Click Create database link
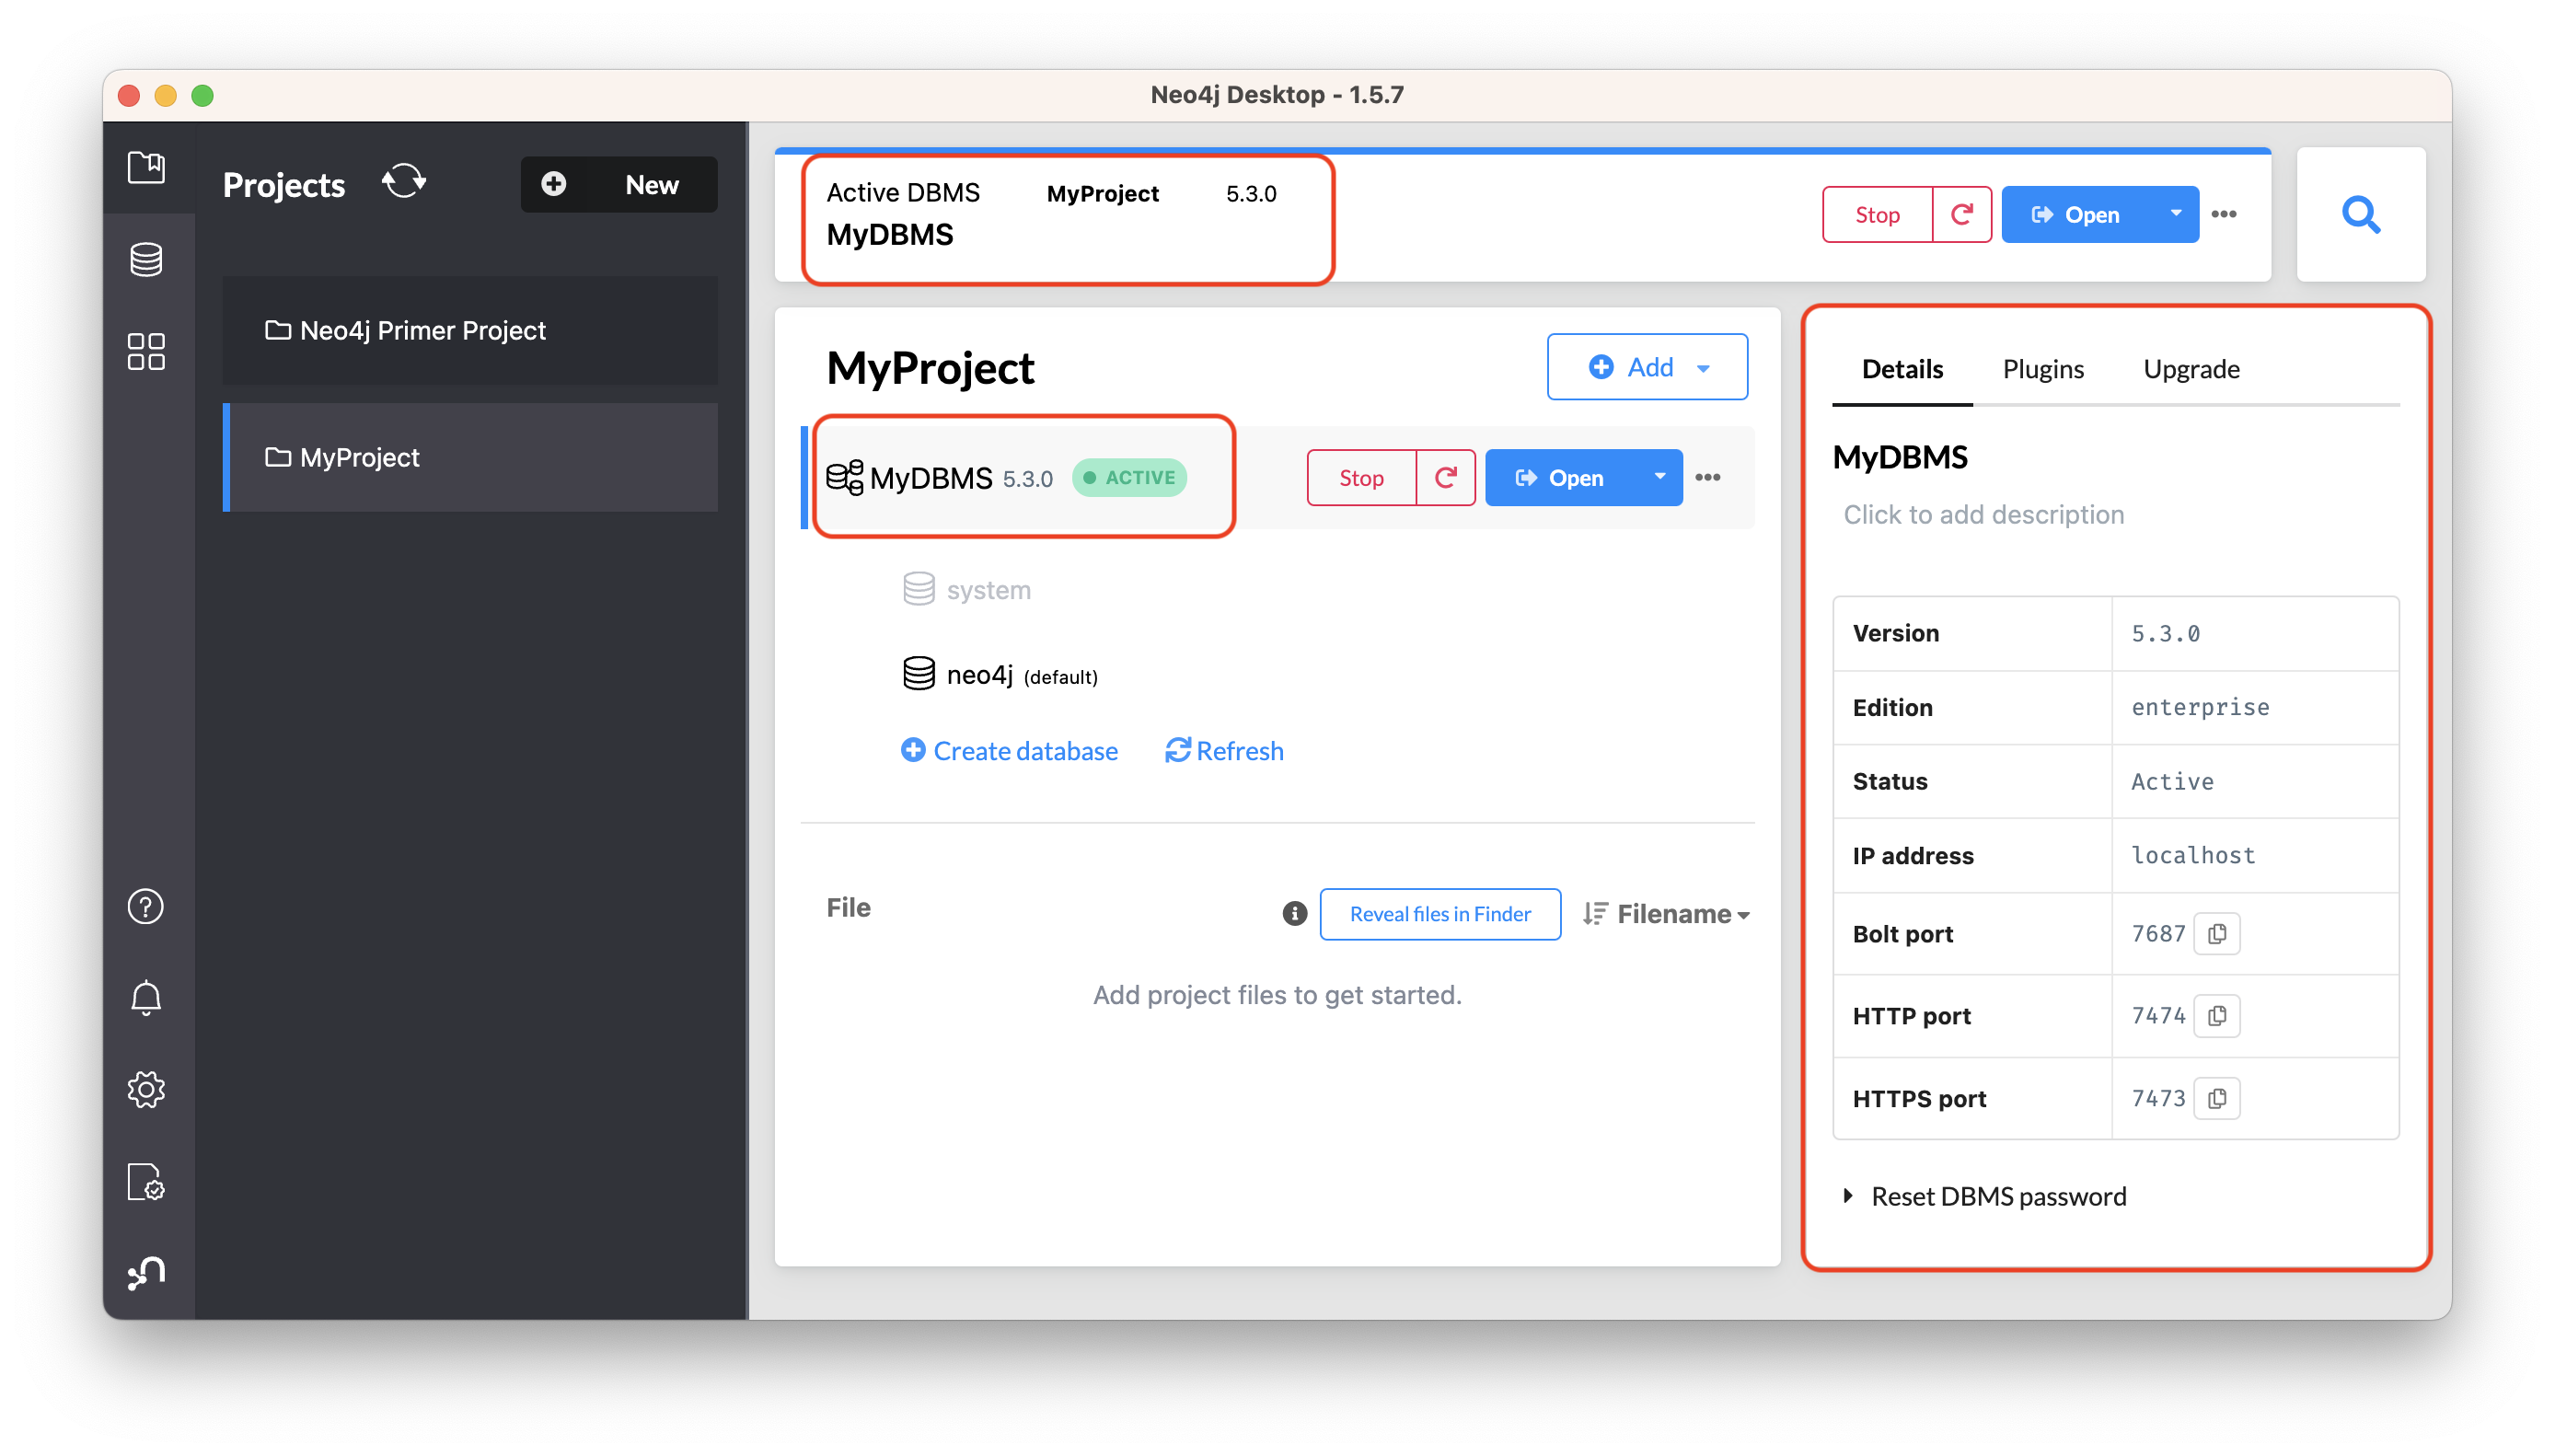 tap(1009, 750)
